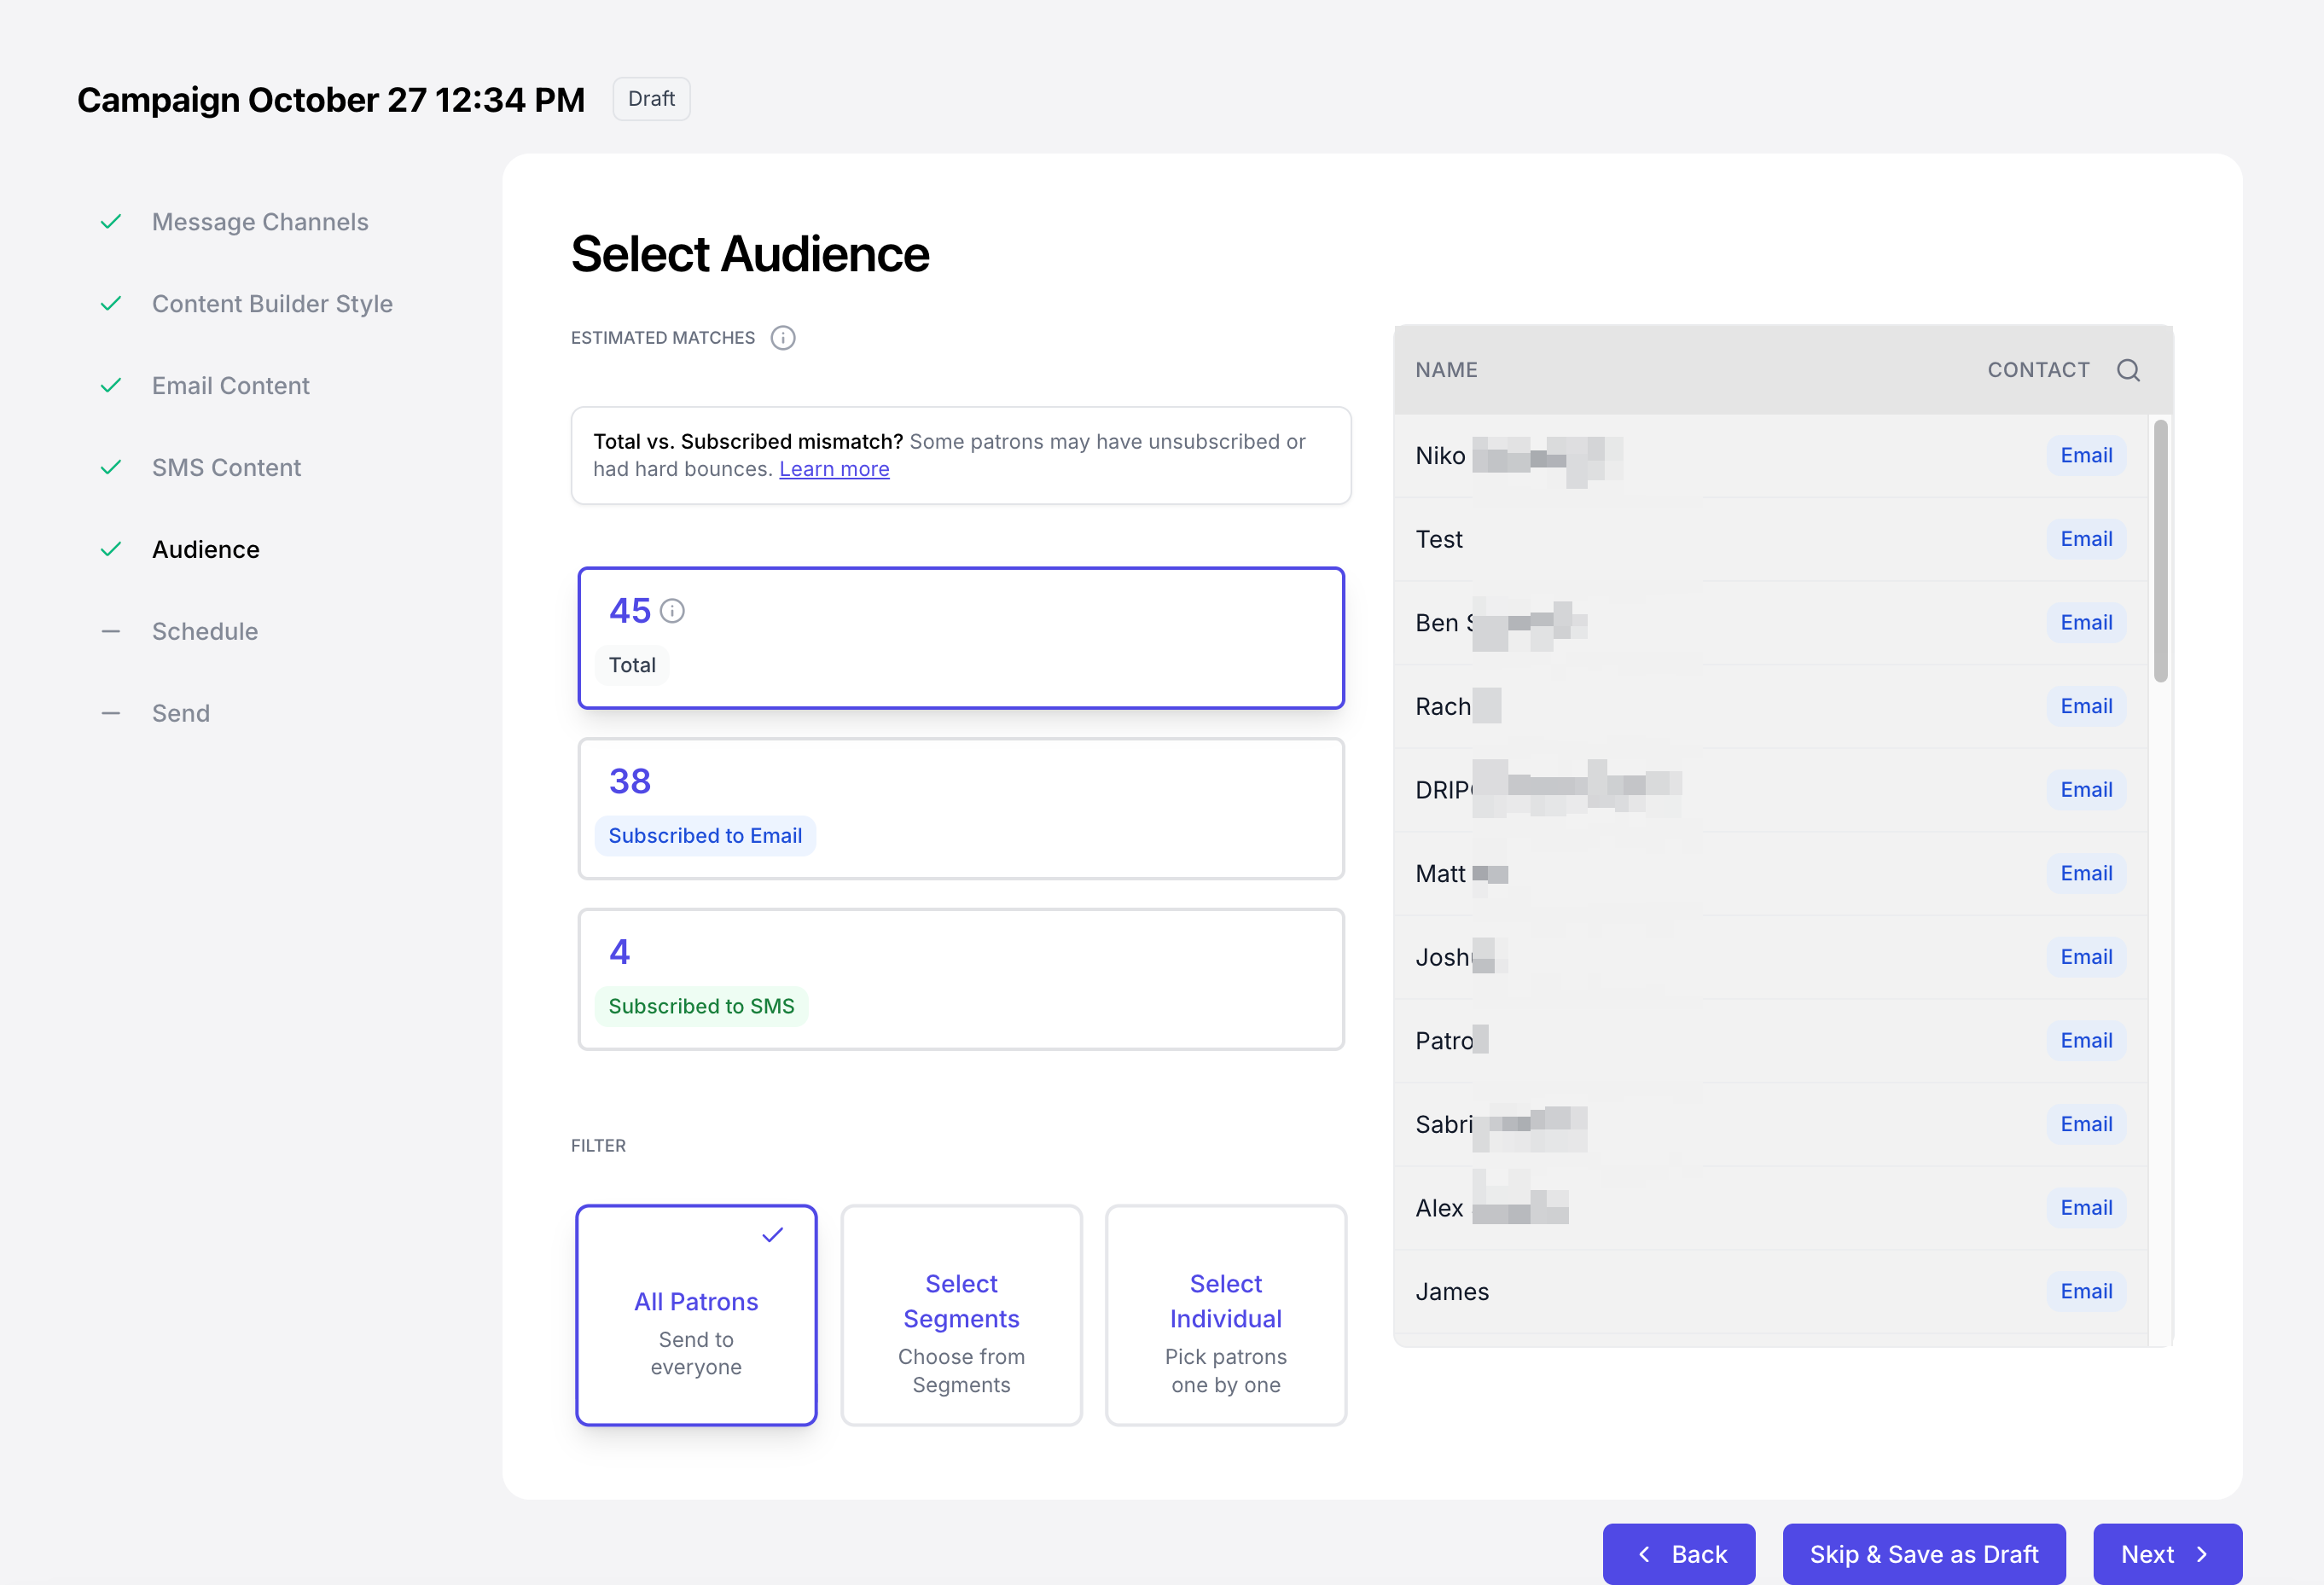Select the 4 Subscribed to SMS card
This screenshot has height=1585, width=2324.
click(960, 978)
